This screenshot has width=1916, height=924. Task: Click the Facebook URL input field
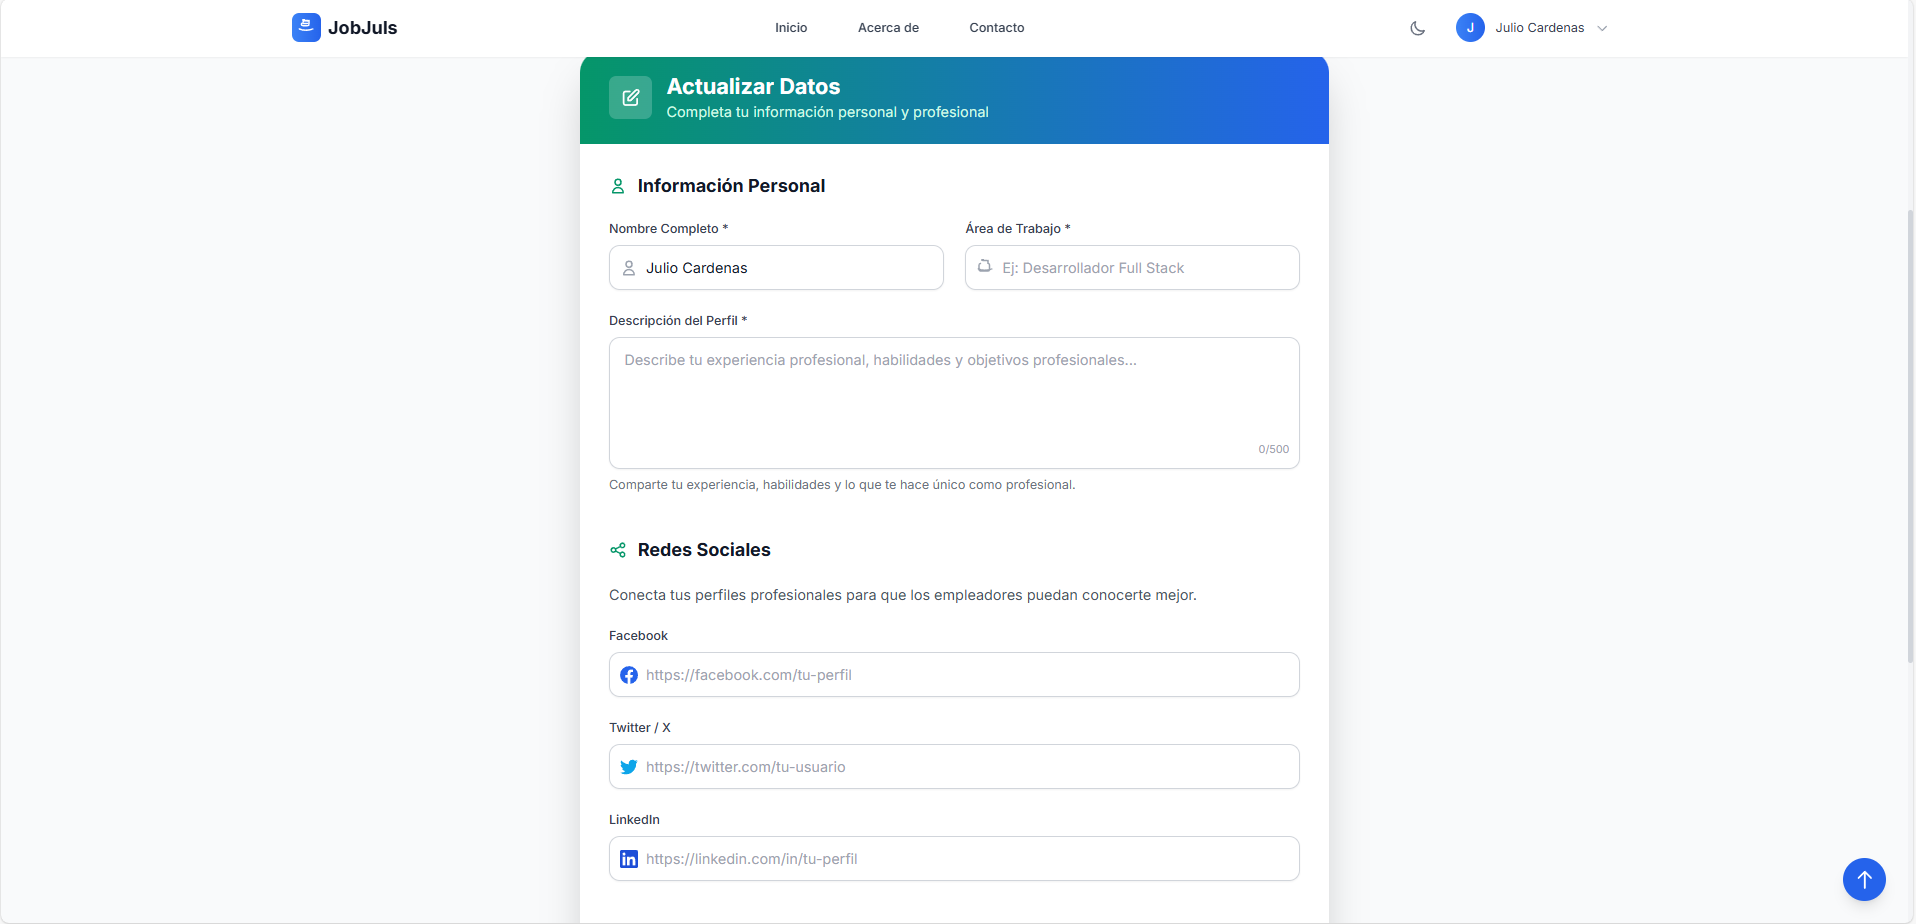pos(954,675)
